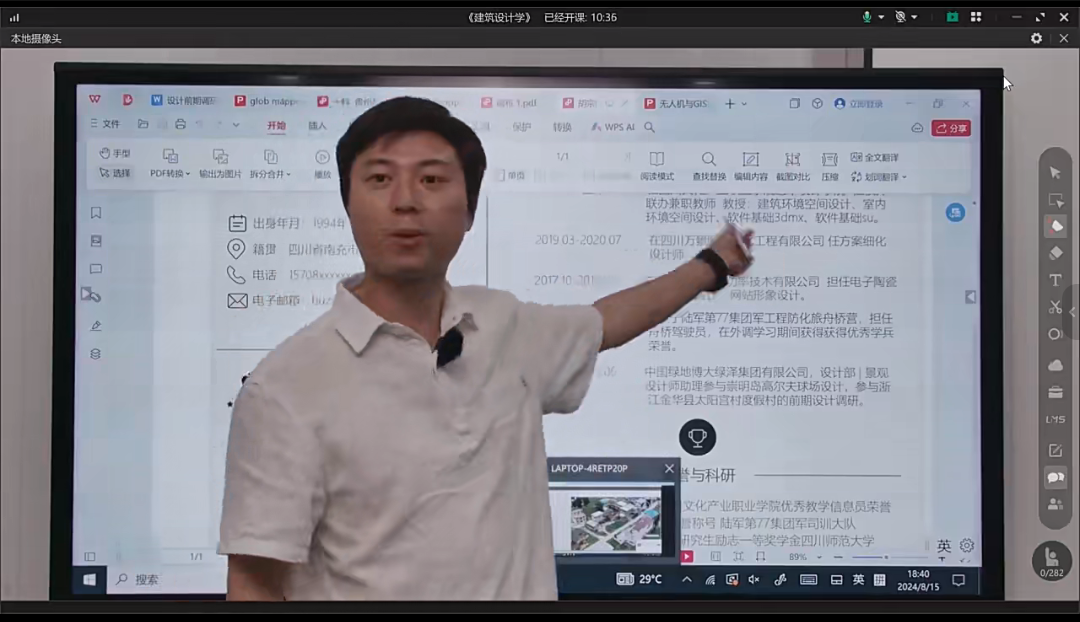The width and height of the screenshot is (1080, 622).
Task: Select the arrow pointer tool
Action: point(1055,172)
